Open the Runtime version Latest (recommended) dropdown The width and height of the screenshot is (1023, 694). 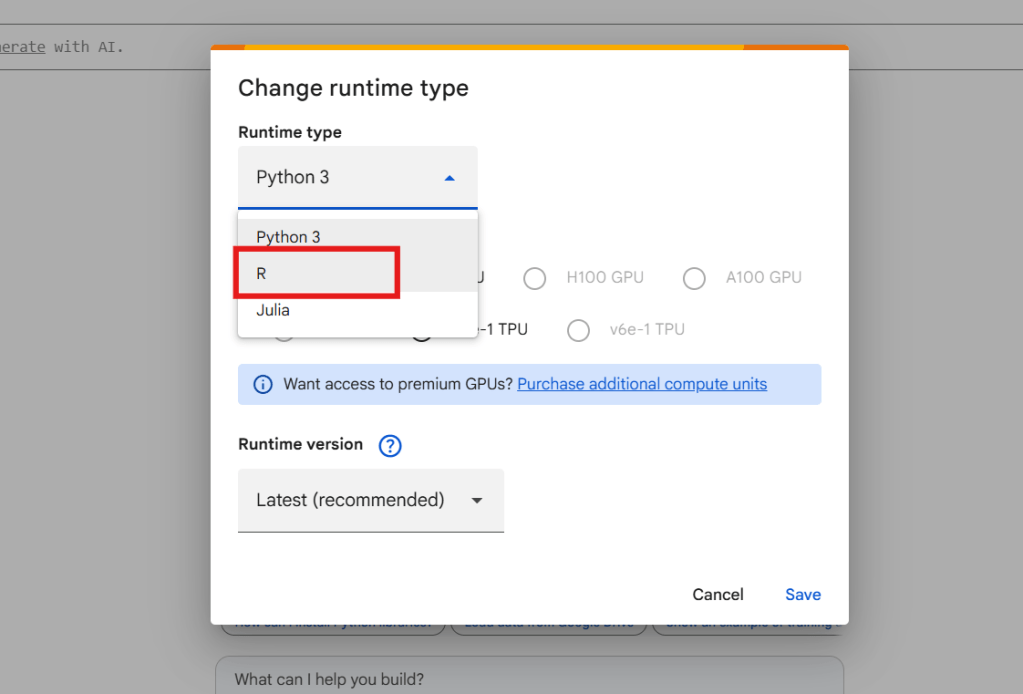370,500
